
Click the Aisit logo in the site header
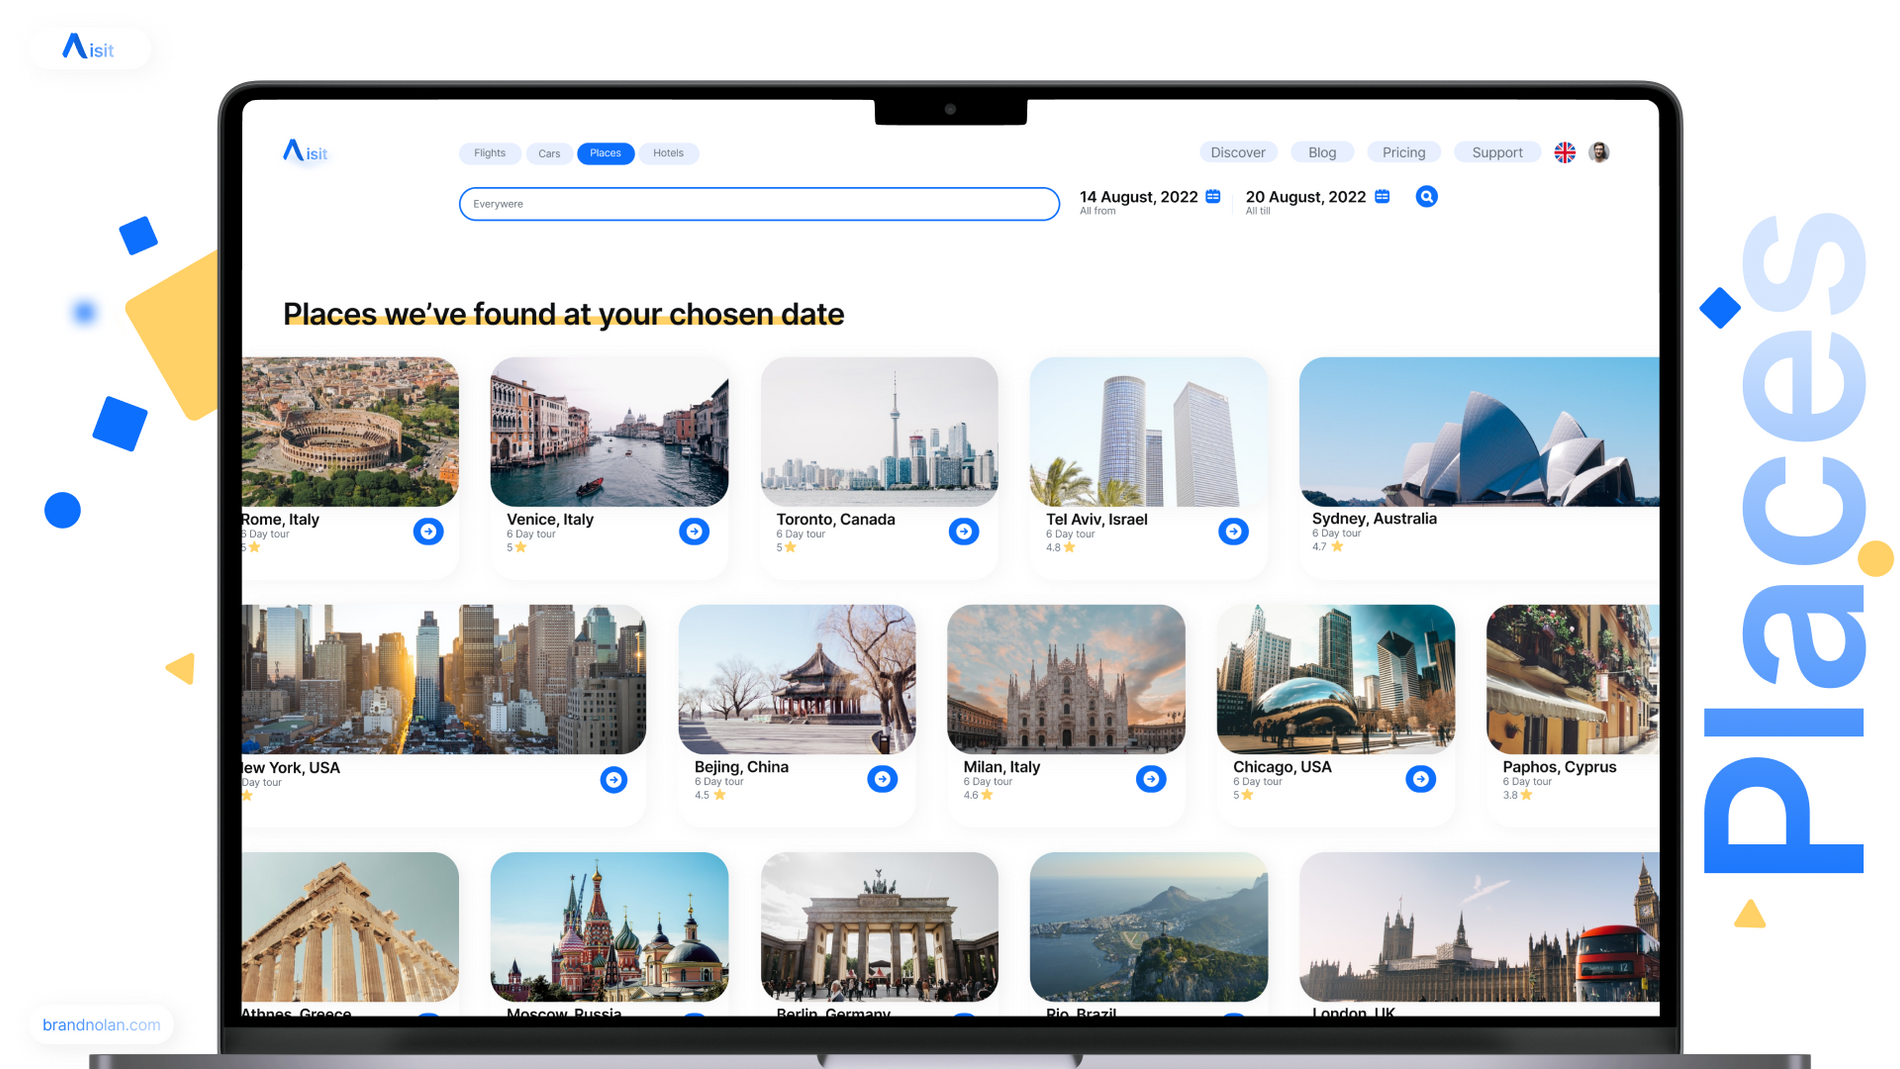coord(305,151)
